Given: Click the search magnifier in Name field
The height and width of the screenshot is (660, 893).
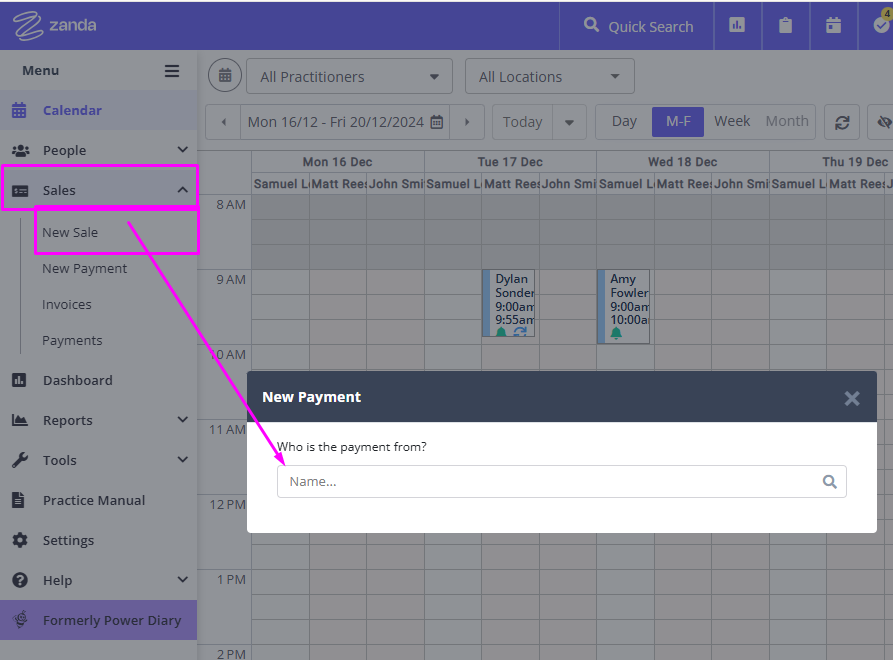Looking at the screenshot, I should point(830,482).
